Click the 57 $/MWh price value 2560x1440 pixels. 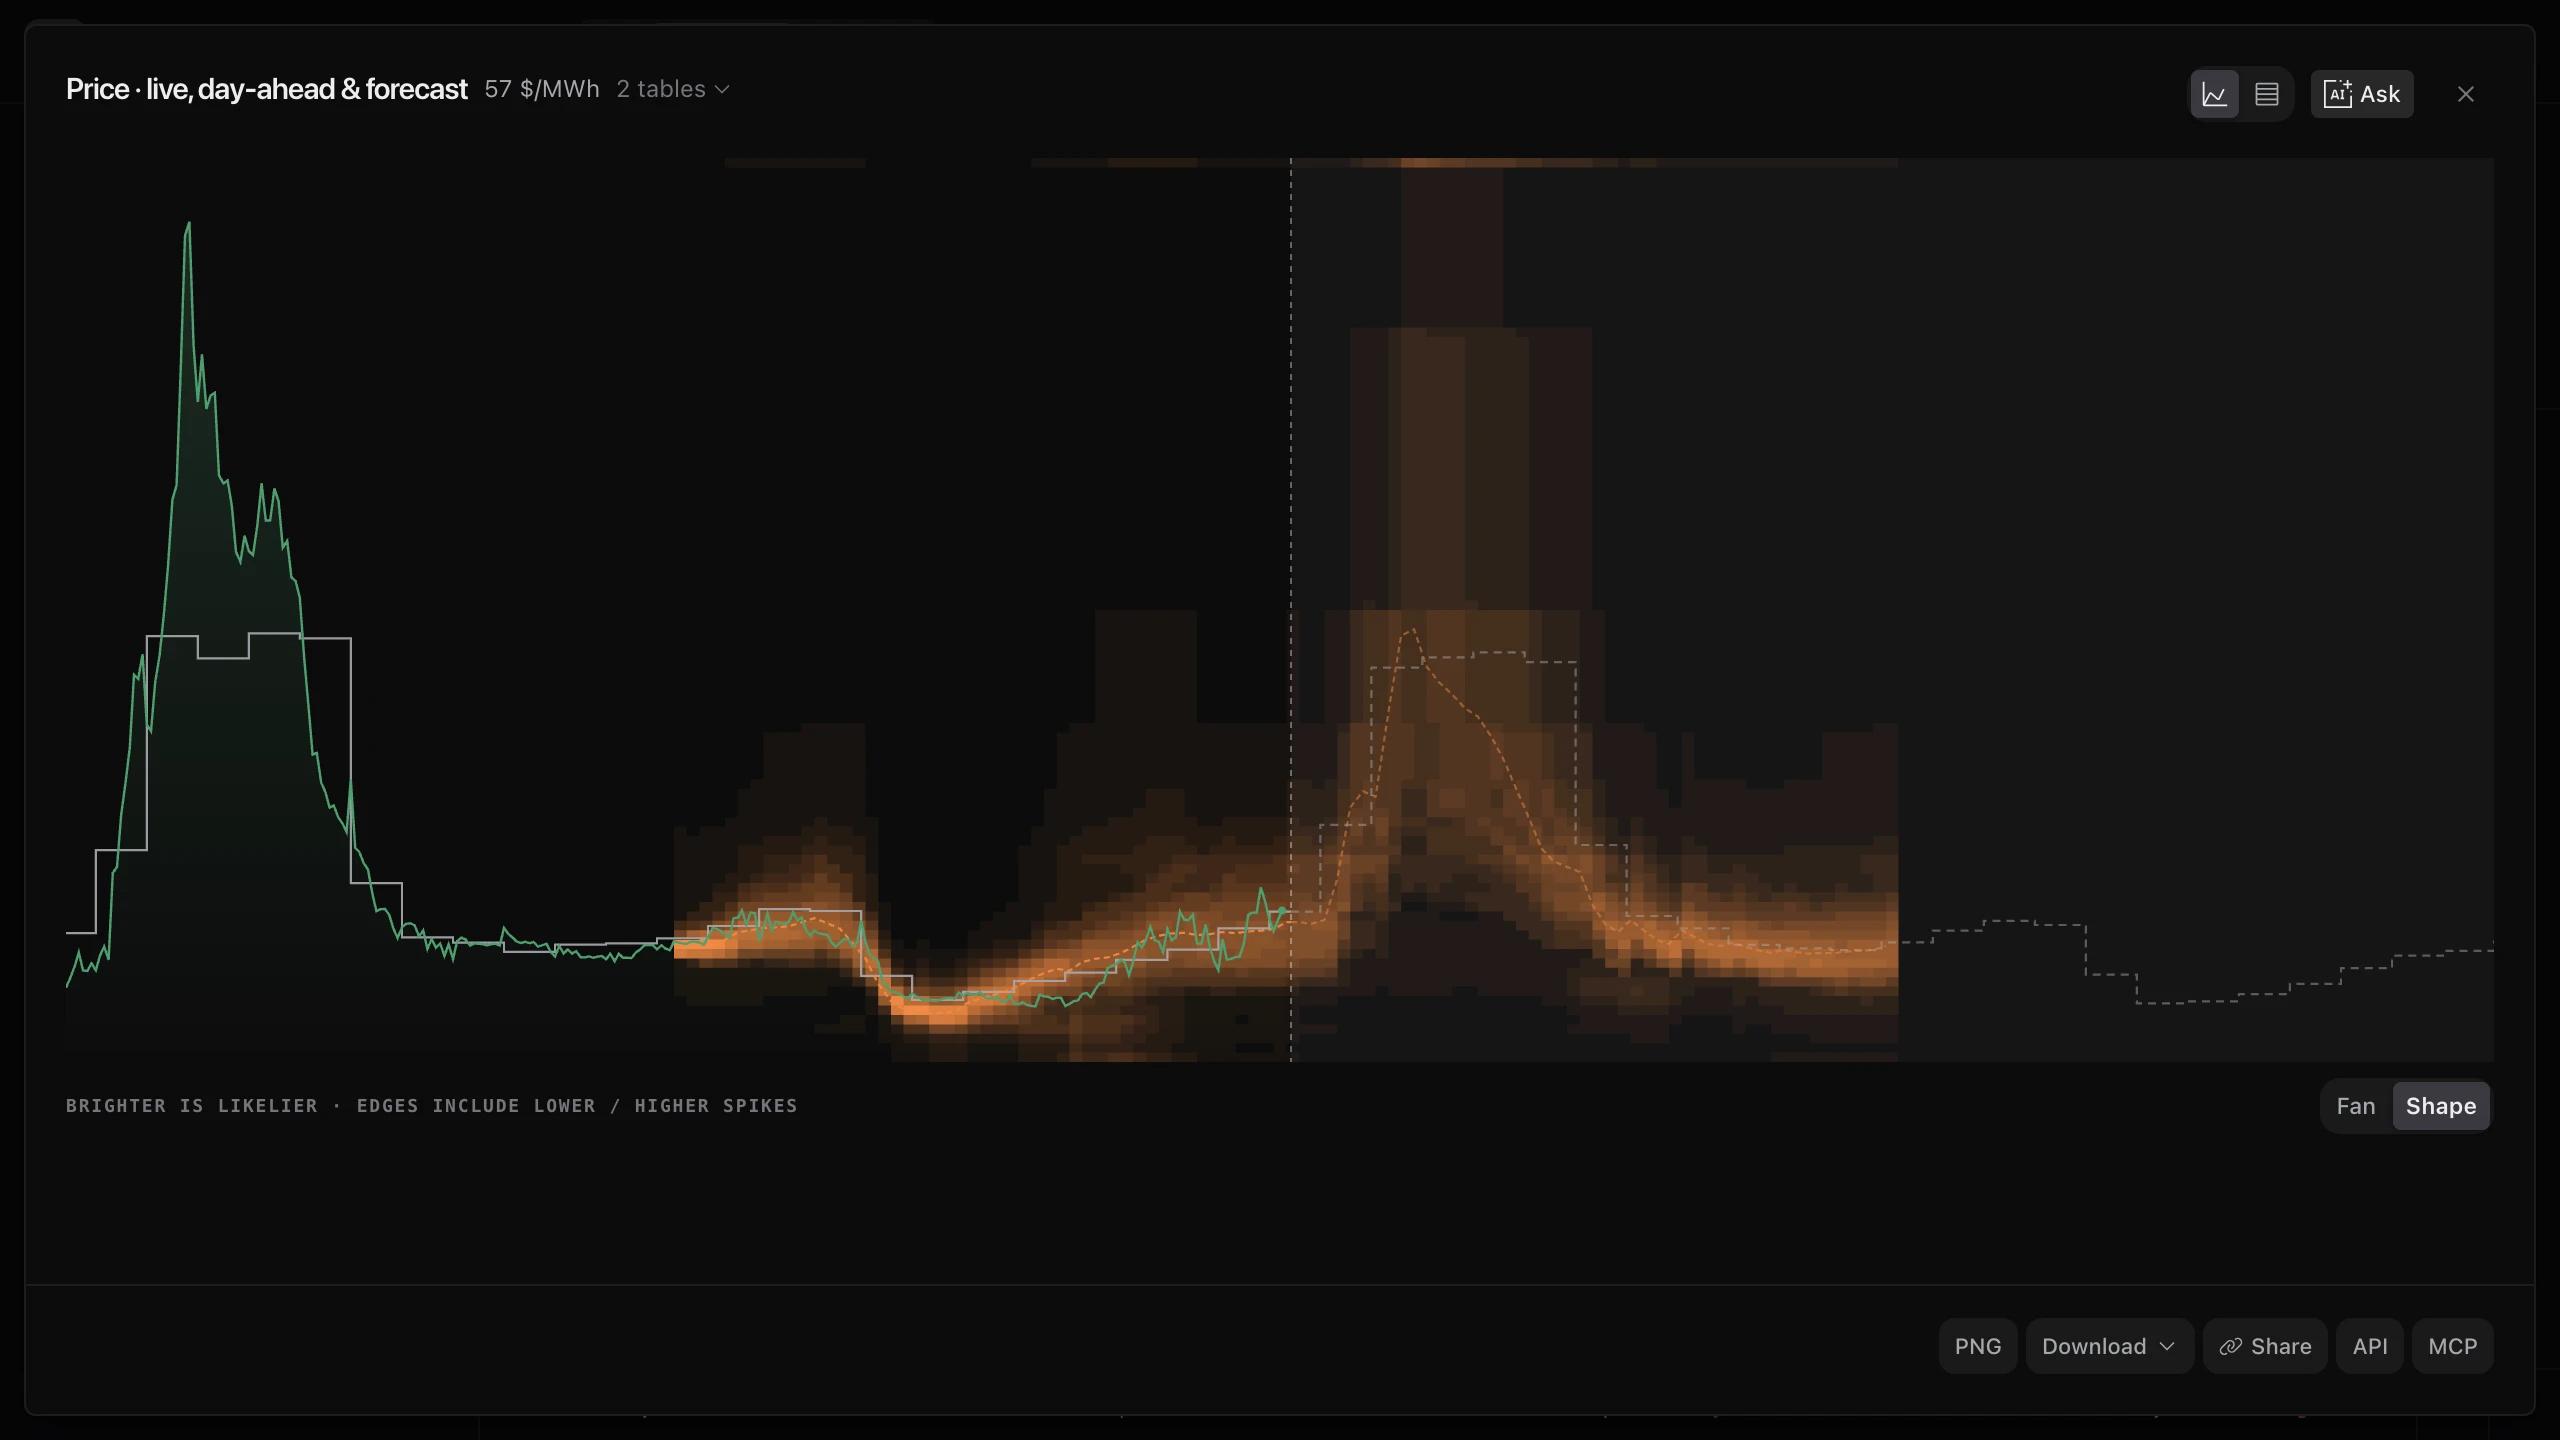(x=541, y=89)
